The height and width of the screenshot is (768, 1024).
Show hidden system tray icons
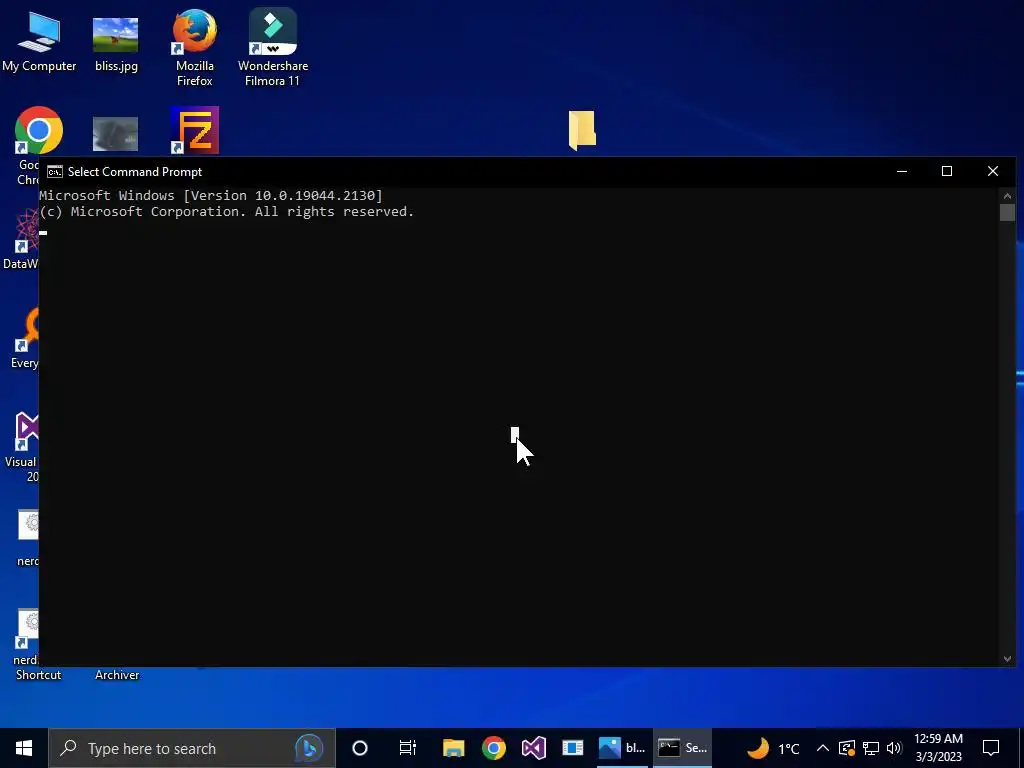pos(823,748)
